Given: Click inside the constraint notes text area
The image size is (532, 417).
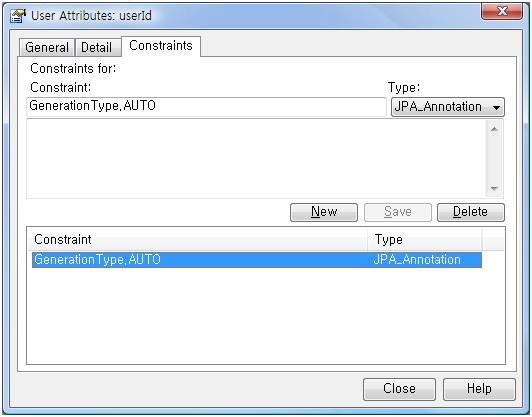Looking at the screenshot, I should coord(256,158).
